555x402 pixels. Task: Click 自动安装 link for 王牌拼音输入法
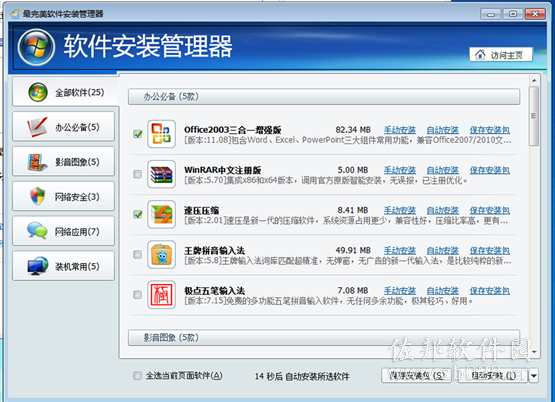tap(442, 251)
